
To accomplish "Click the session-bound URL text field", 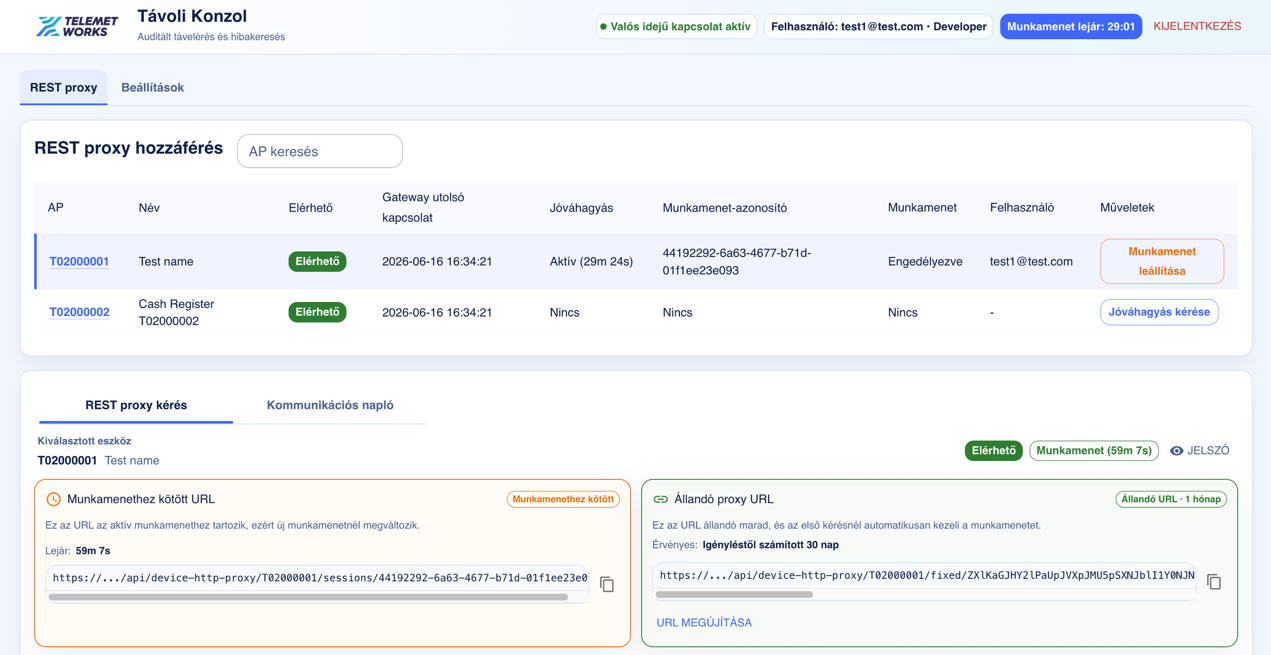I will (318, 578).
